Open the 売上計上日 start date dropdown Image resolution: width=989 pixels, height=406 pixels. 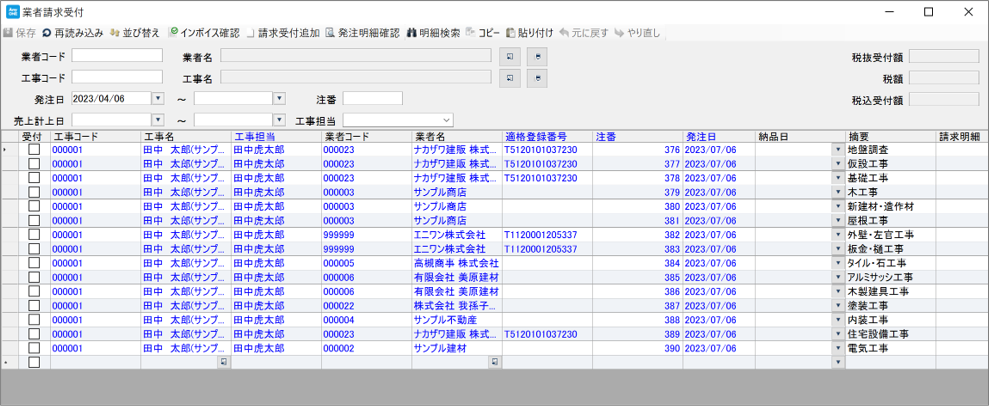[157, 121]
